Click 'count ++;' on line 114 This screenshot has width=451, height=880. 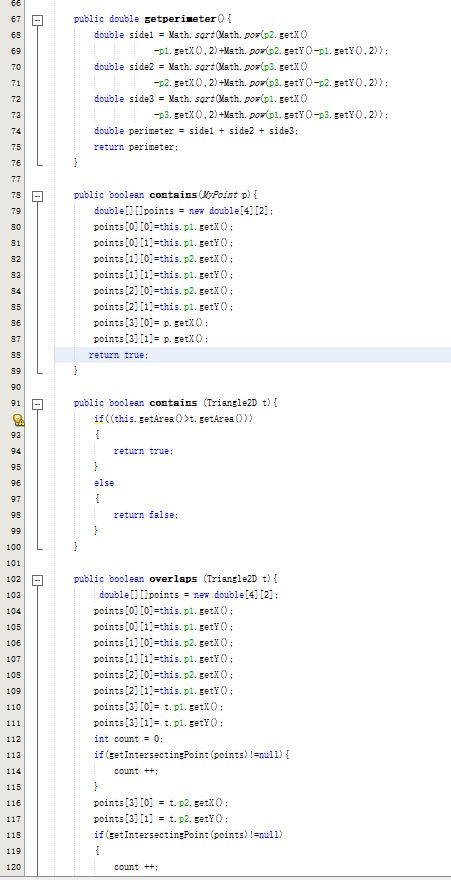click(x=136, y=771)
